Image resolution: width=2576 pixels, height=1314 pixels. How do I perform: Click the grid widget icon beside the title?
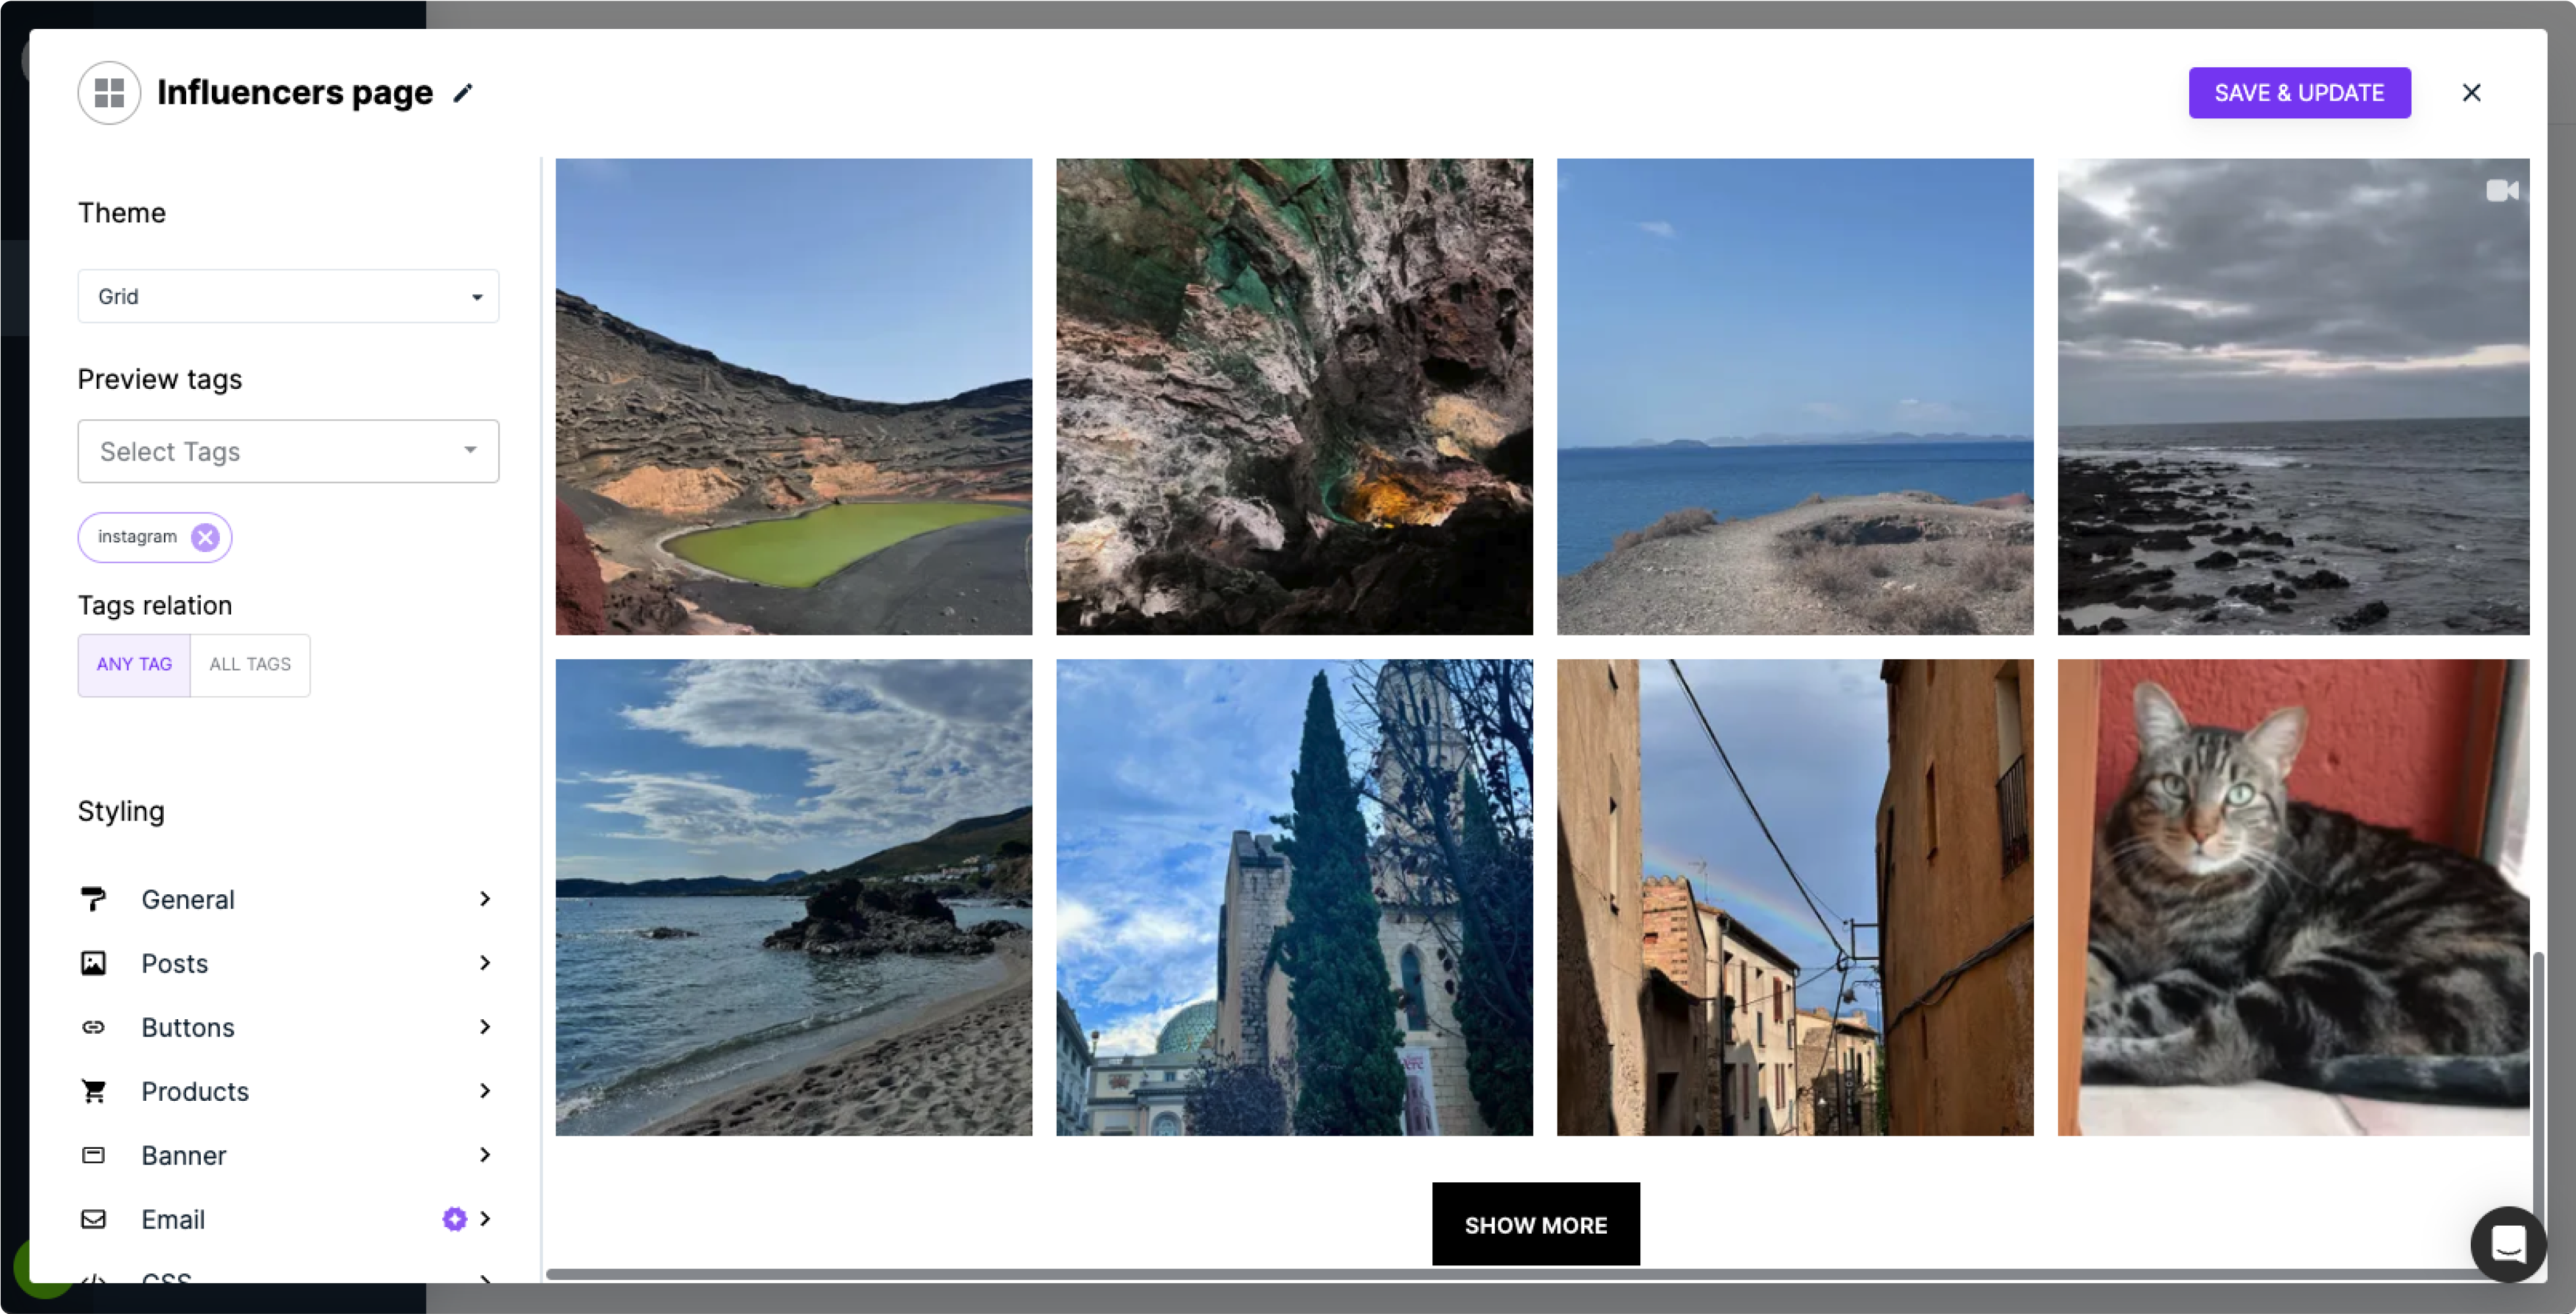[109, 93]
